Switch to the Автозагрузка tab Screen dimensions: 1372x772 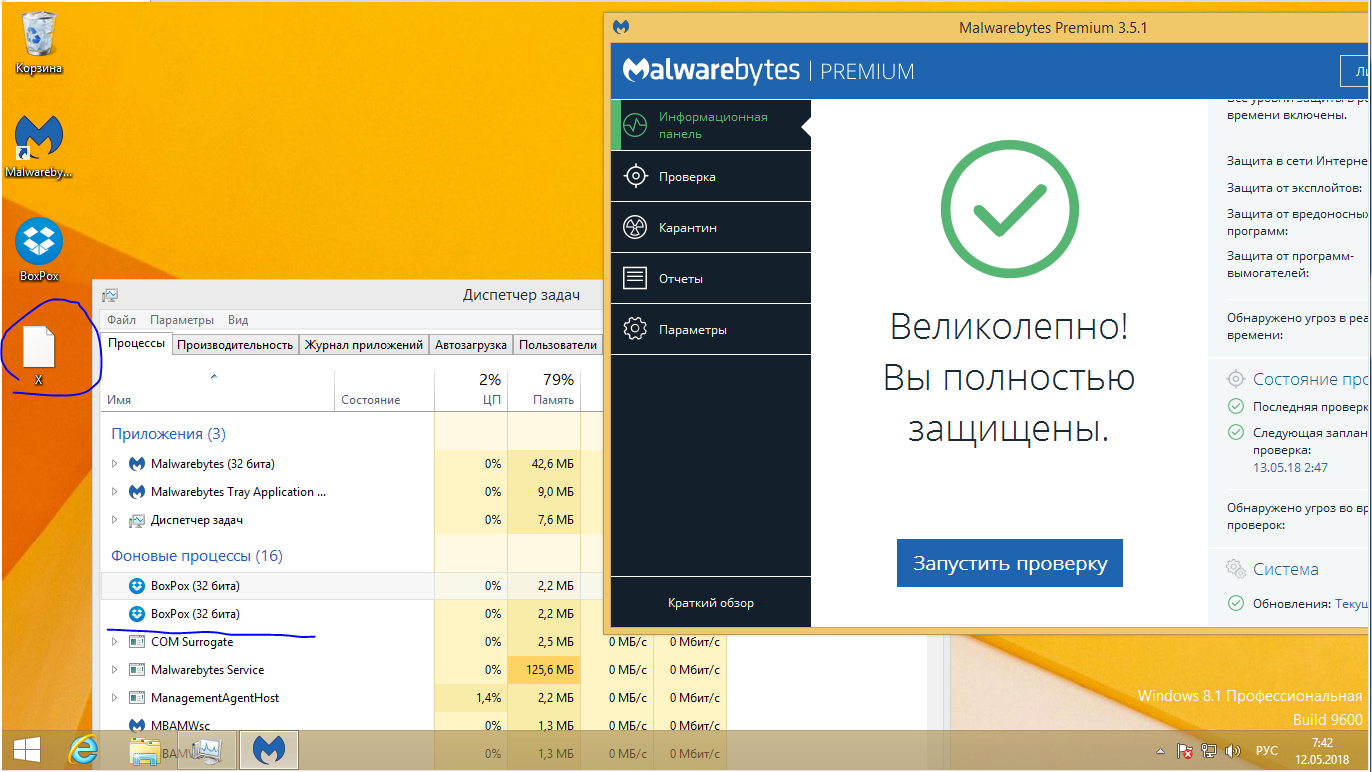471,345
